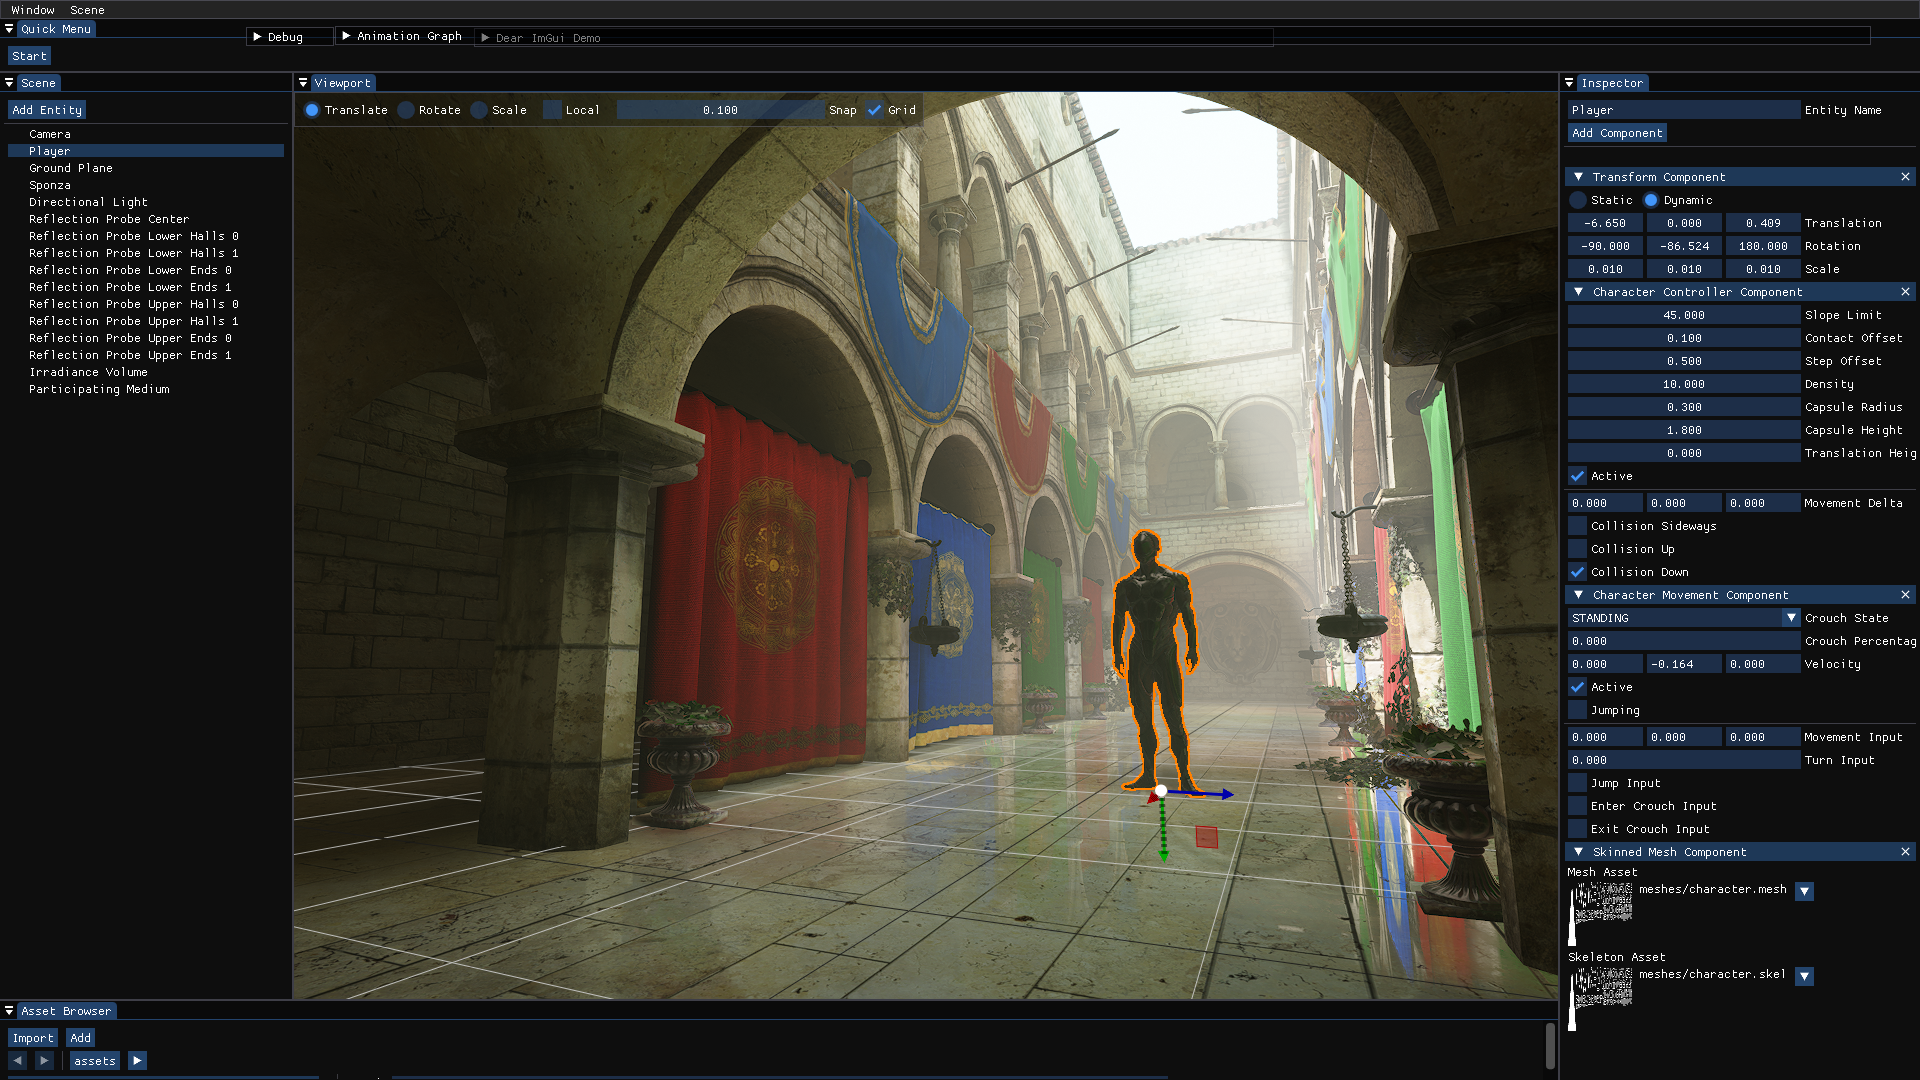Collapse the Quick Menu panel arrow icon
This screenshot has width=1920, height=1080.
pos(8,28)
